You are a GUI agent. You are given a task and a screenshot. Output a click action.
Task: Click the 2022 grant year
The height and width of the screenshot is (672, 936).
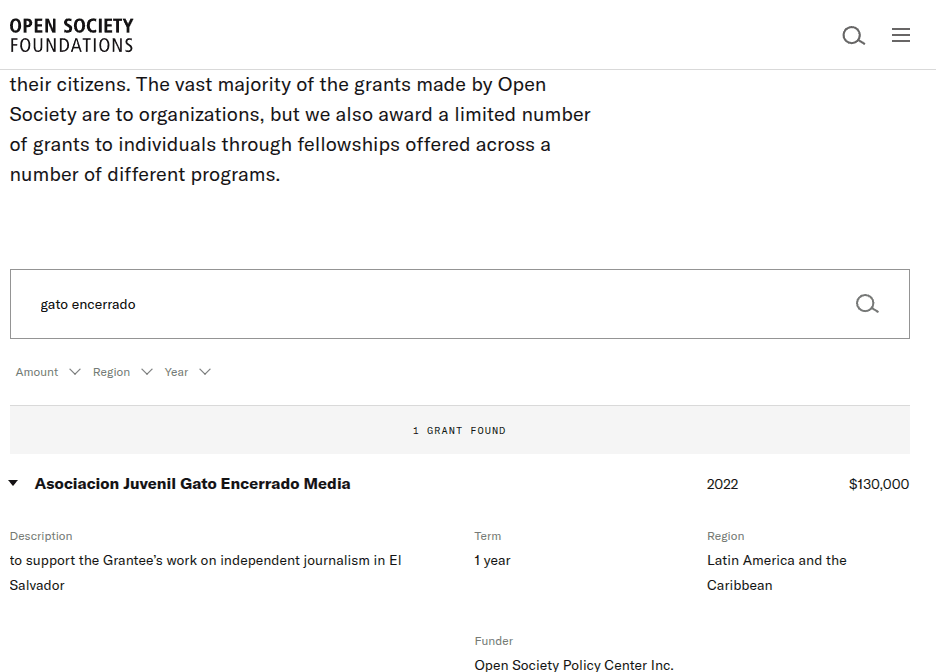click(722, 484)
